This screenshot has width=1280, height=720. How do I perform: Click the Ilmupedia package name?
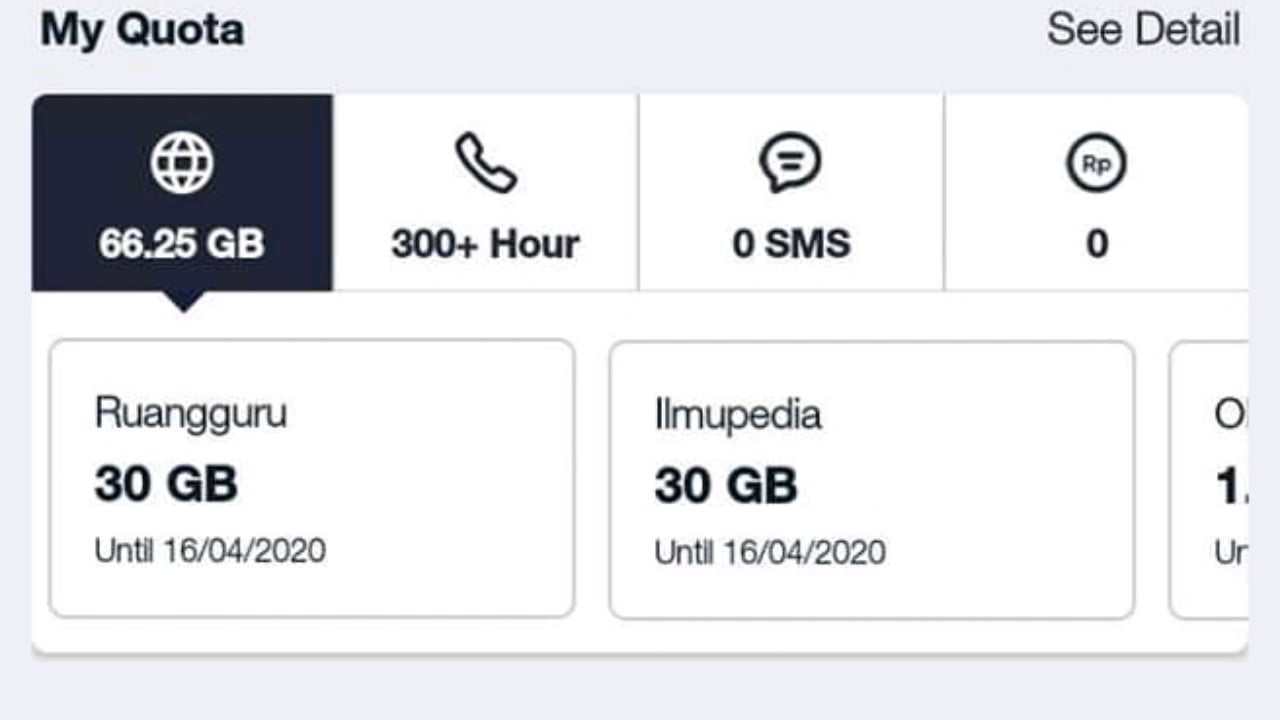(738, 415)
